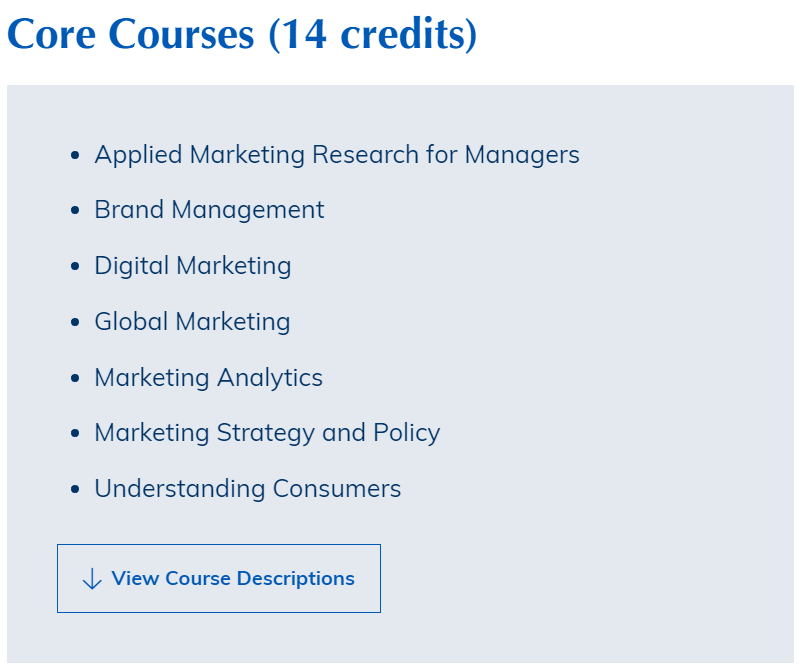Choose the Marketing Analytics course
The image size is (799, 664).
(208, 378)
